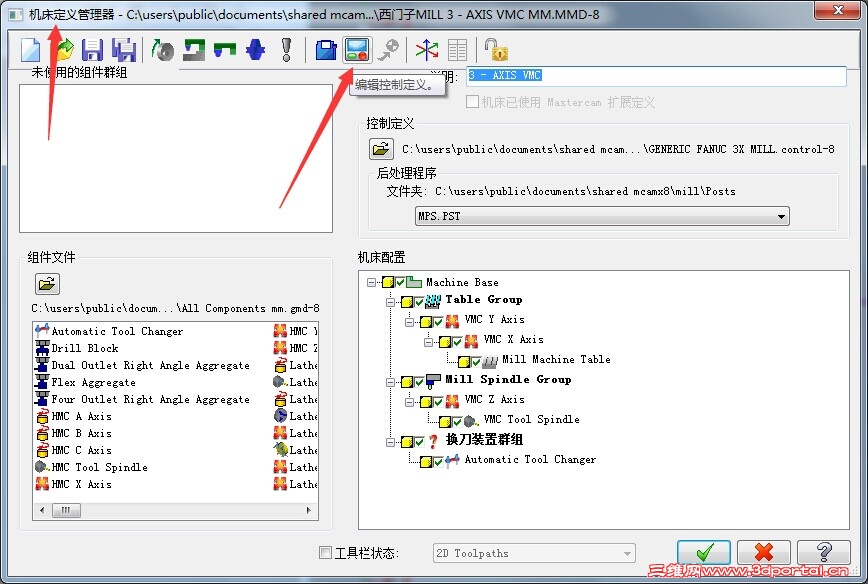Select Four Outlet Right Angle Aggregate component
This screenshot has width=868, height=584.
click(142, 399)
